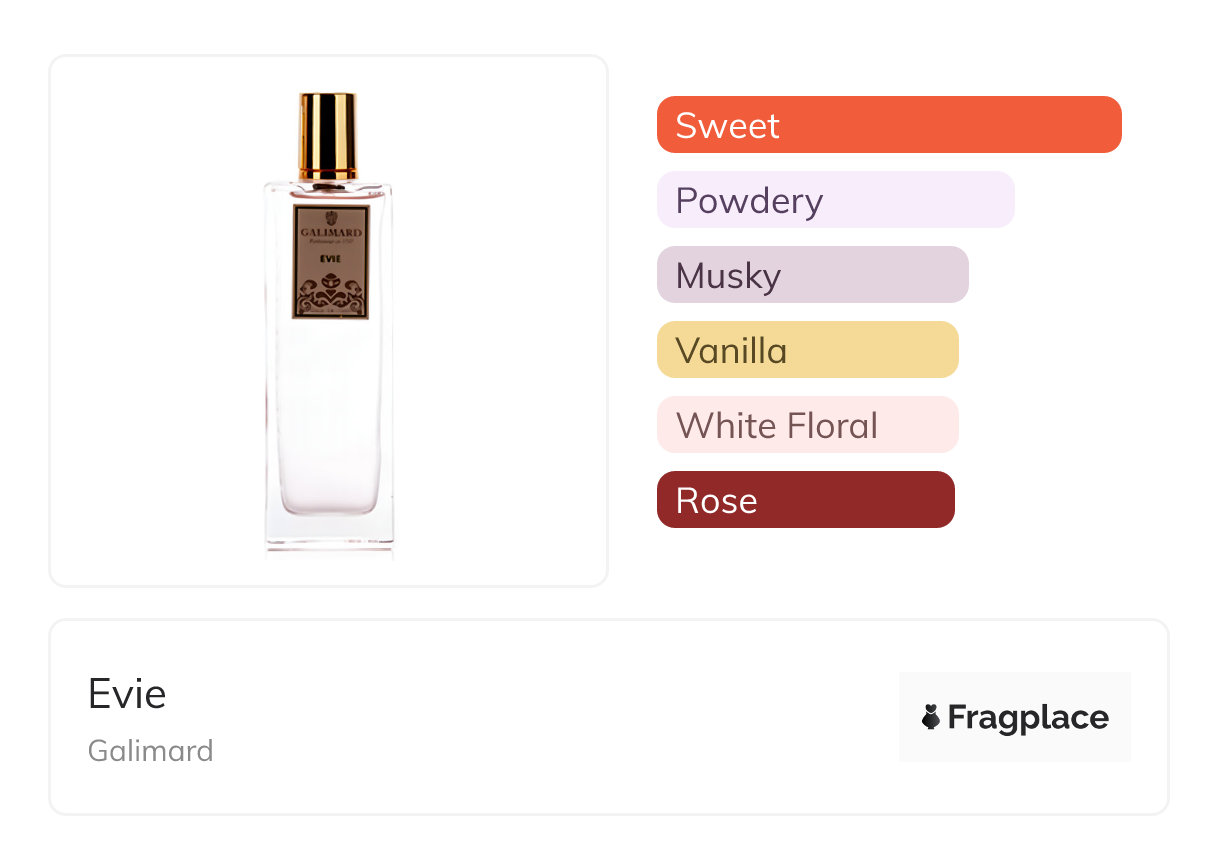Image resolution: width=1218 pixels, height=864 pixels.
Task: Choose the Musky accord bar
Action: [812, 275]
